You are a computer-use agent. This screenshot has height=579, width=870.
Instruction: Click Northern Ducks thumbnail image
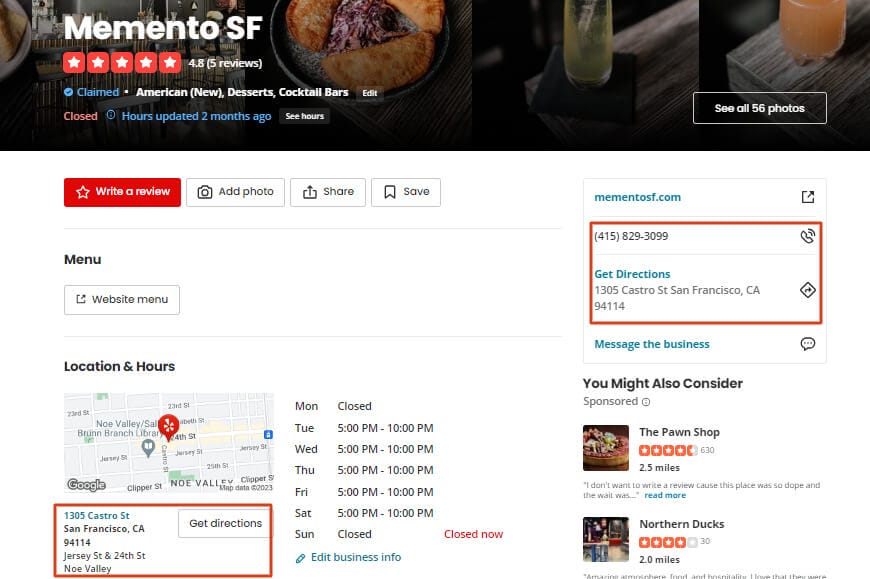[x=606, y=540]
